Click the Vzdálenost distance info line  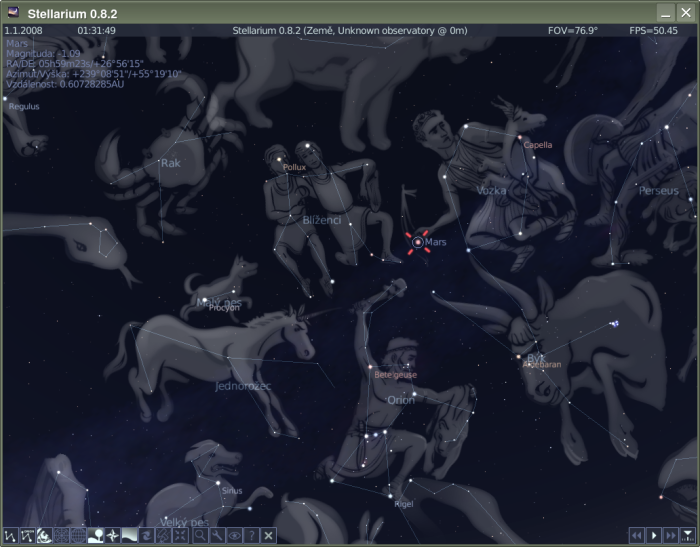[65, 84]
